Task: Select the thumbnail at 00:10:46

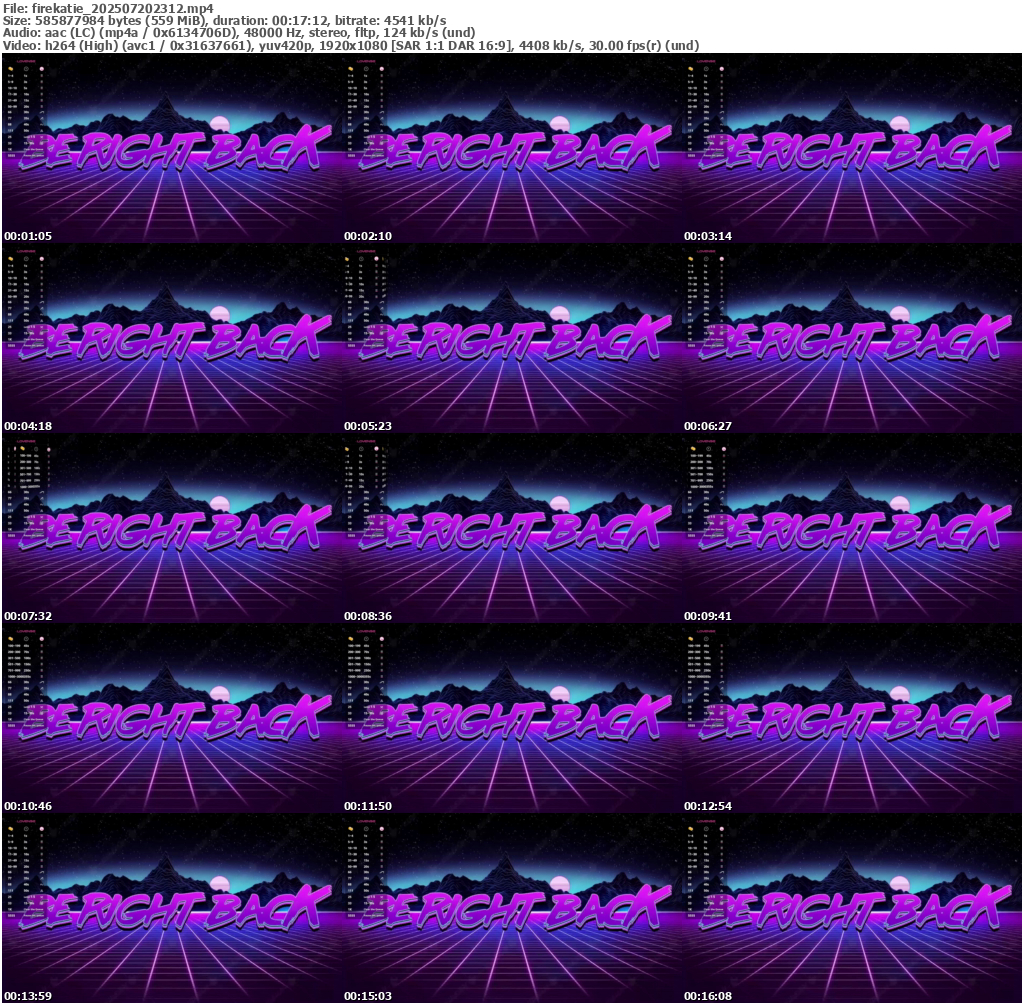Action: pos(171,718)
